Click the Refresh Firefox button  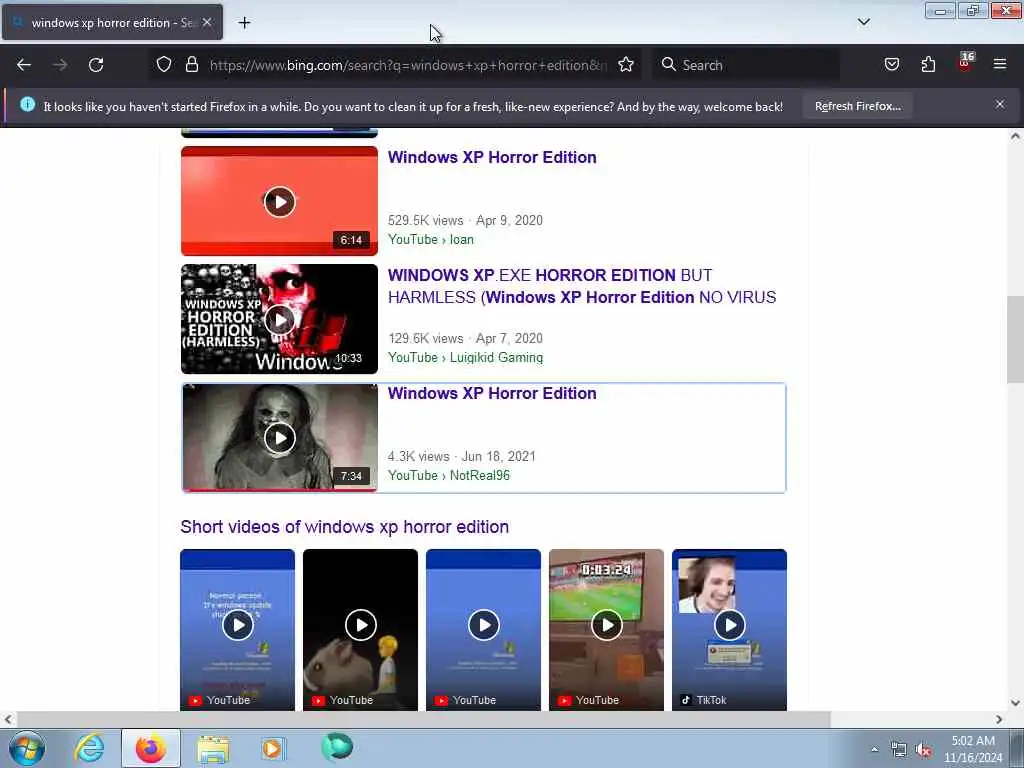point(857,106)
